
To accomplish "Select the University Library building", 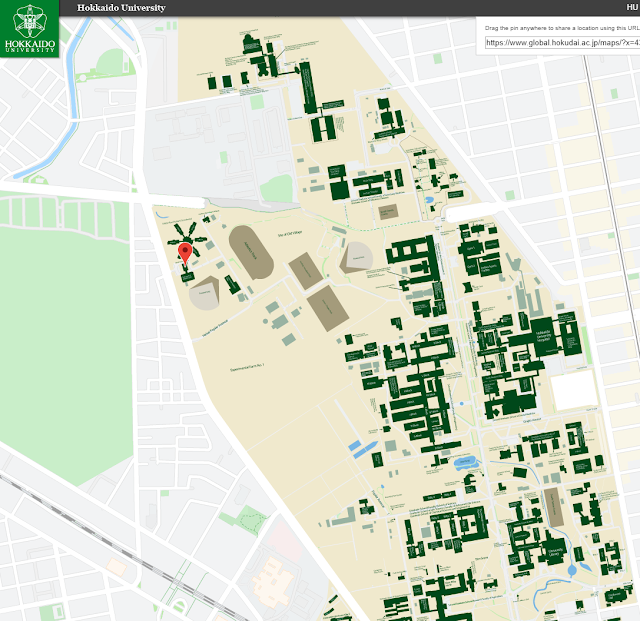I will point(555,550).
